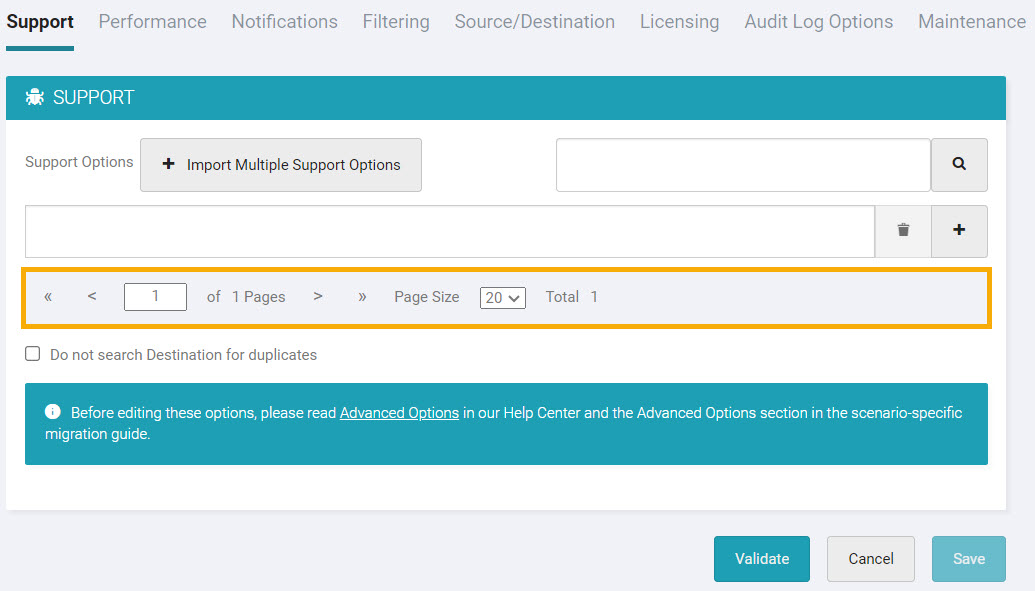The image size is (1035, 591).
Task: Go to first page using double-left arrow
Action: pyautogui.click(x=48, y=297)
